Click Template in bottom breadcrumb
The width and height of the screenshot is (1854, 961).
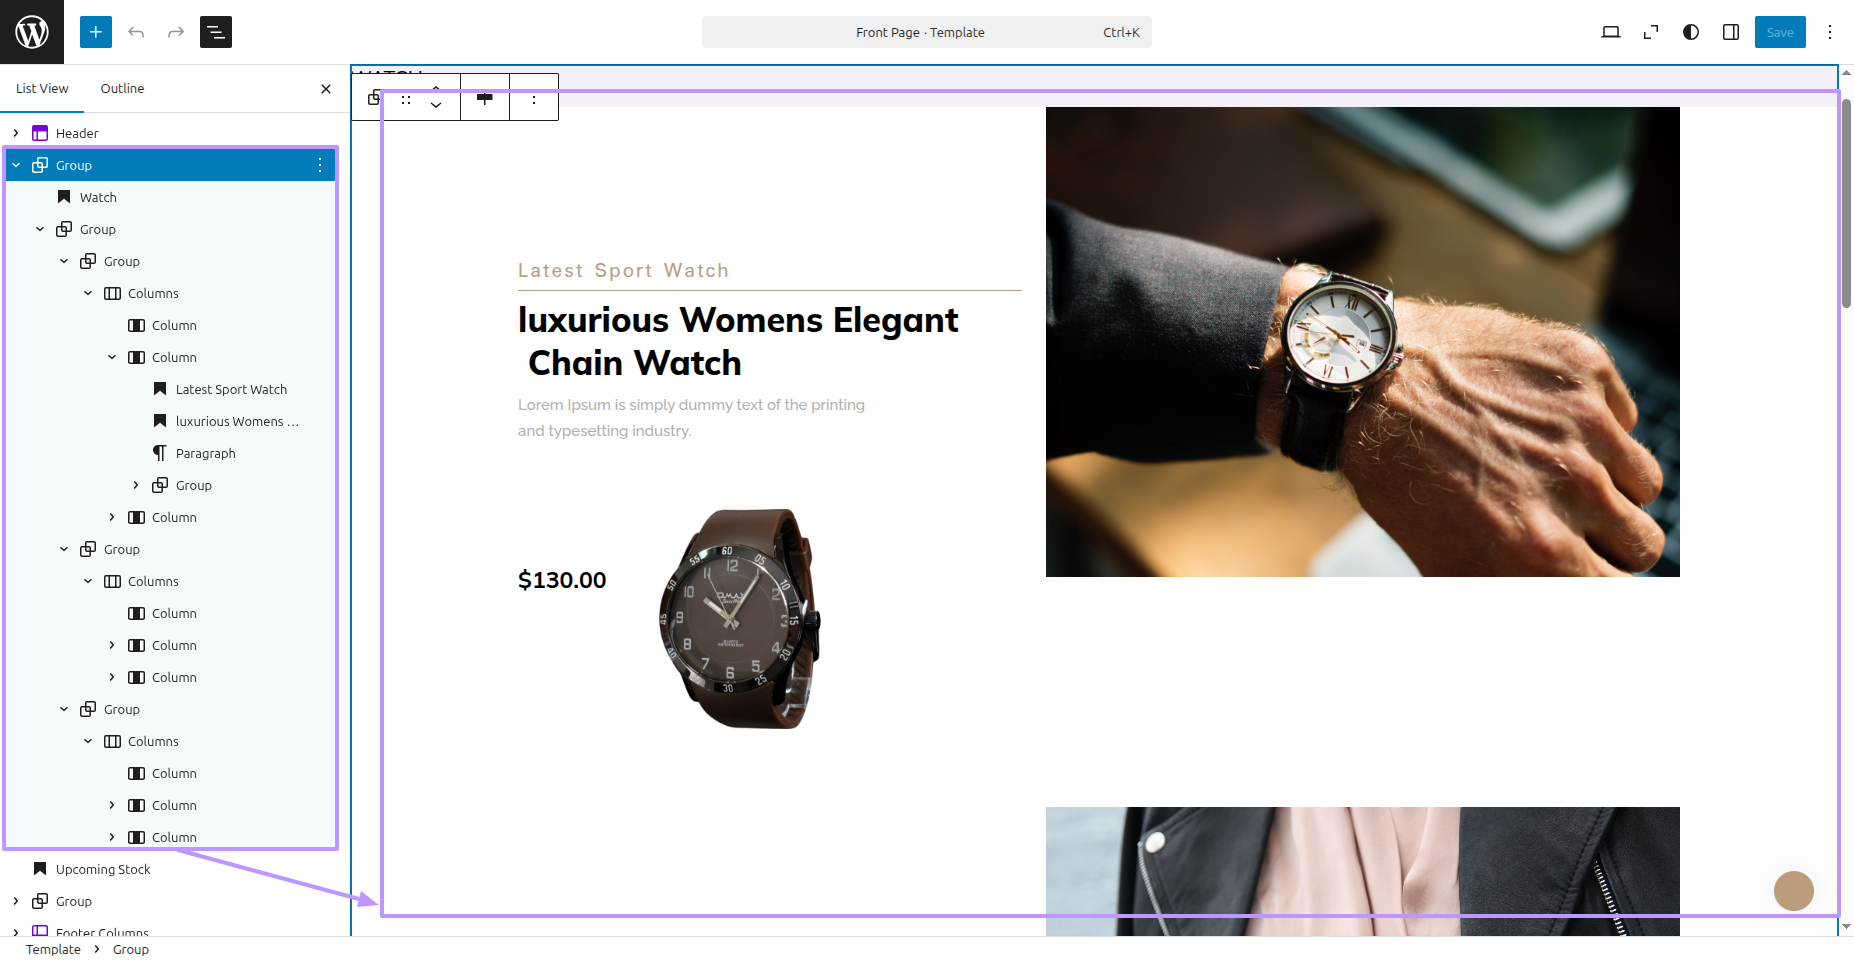[x=53, y=949]
